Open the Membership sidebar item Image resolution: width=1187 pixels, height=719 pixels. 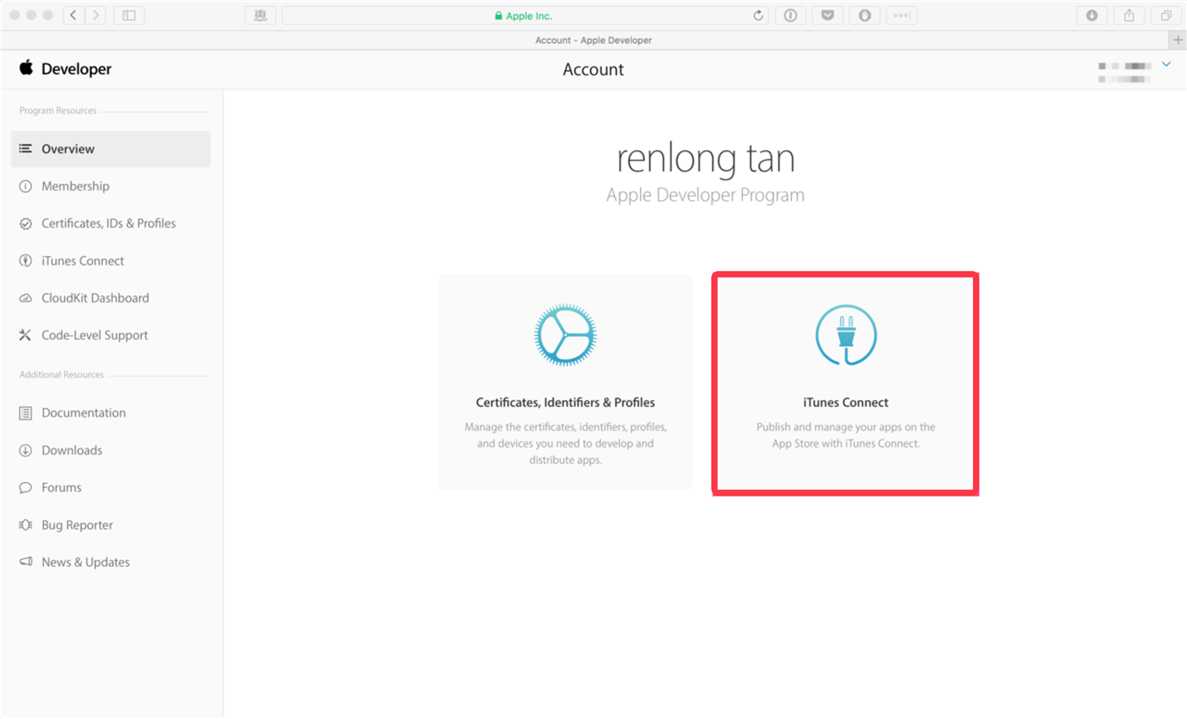75,186
